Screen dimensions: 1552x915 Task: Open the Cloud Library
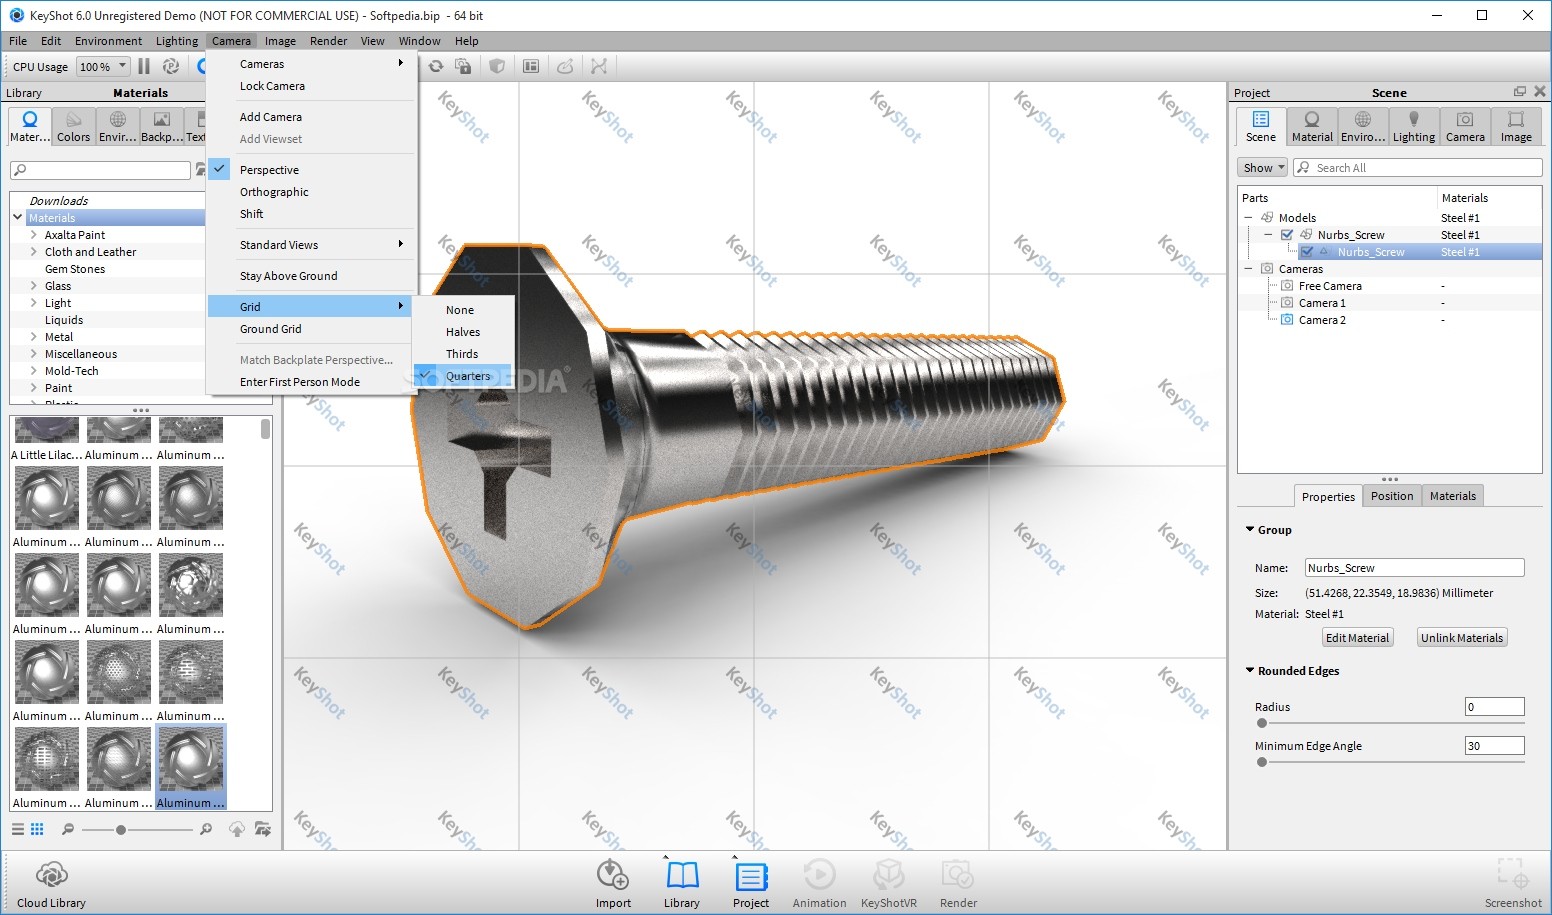(51, 883)
